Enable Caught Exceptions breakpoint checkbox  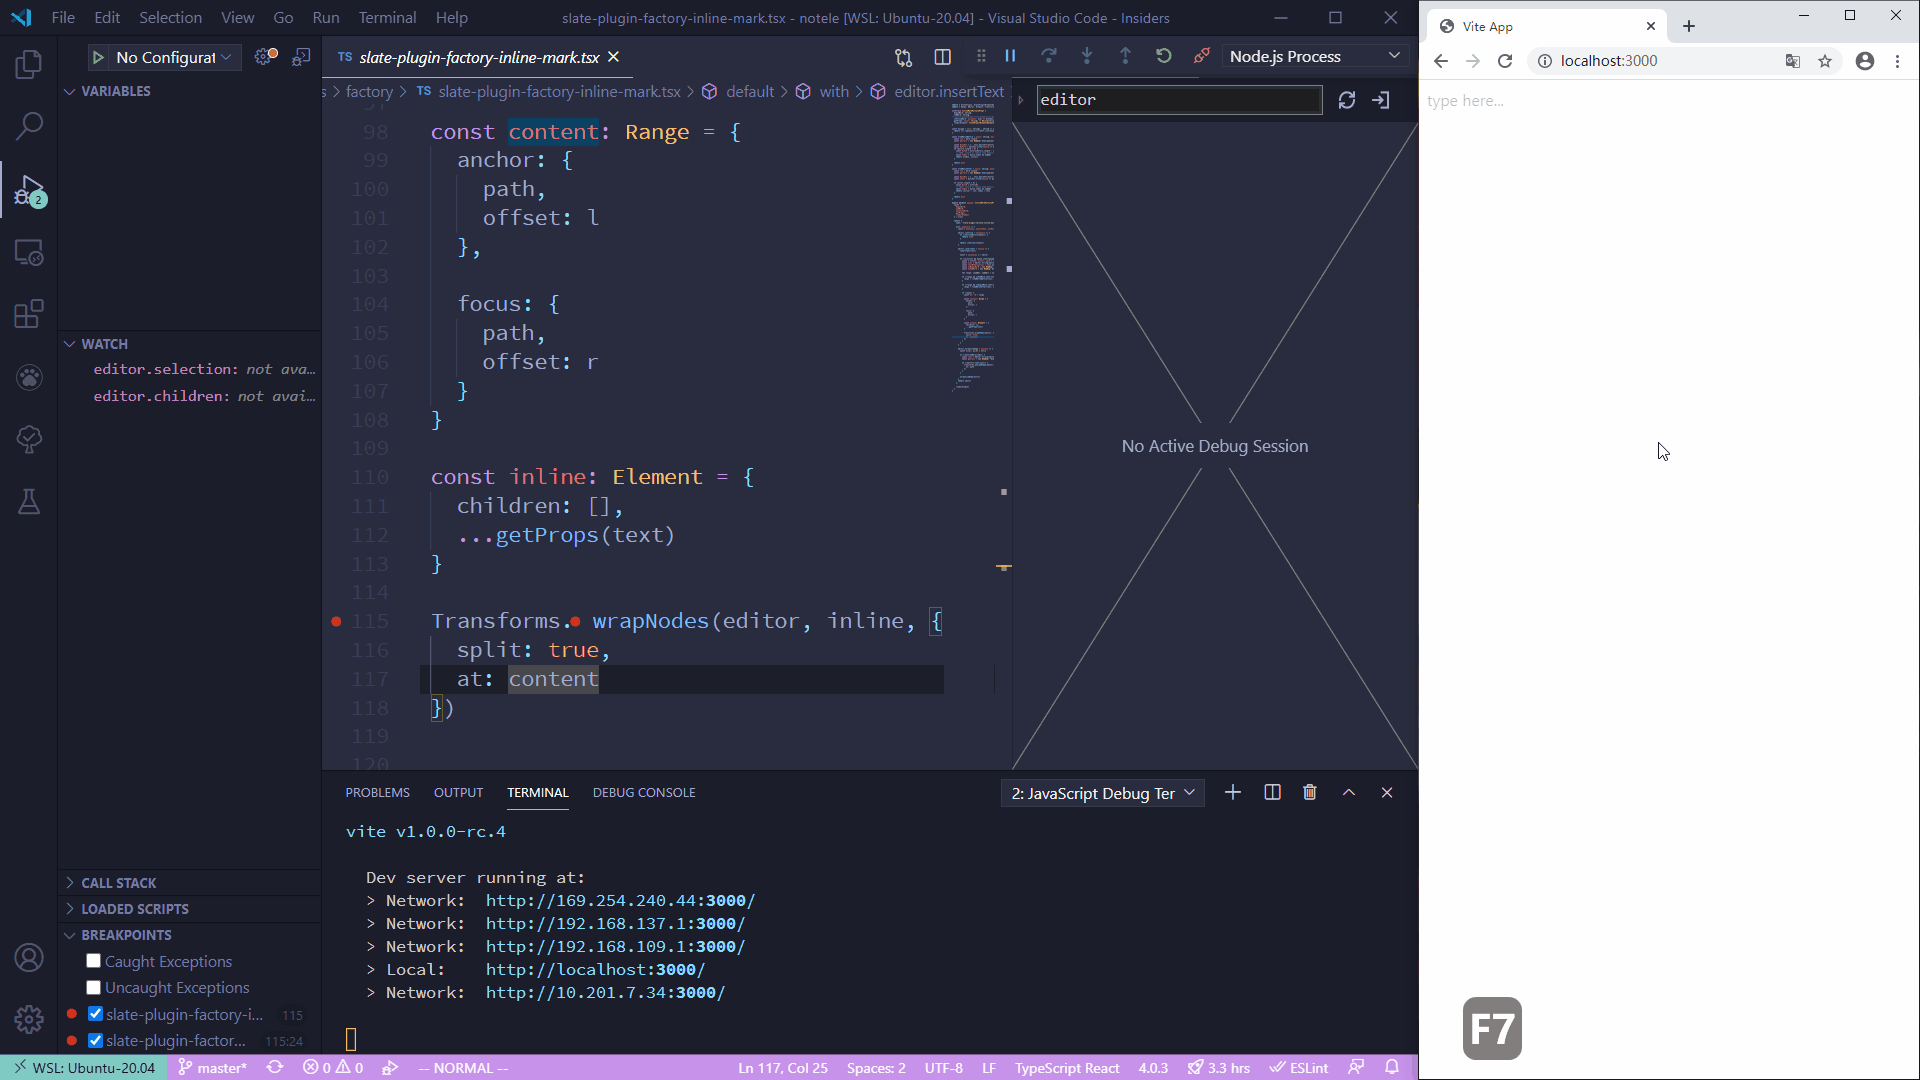(x=94, y=961)
